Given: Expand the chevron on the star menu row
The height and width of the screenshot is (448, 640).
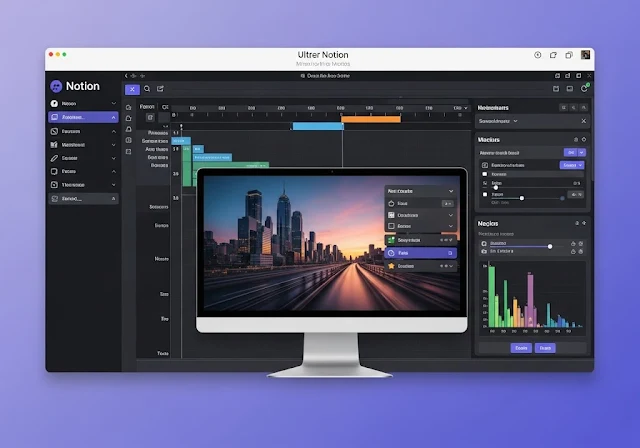Looking at the screenshot, I should pos(451,266).
